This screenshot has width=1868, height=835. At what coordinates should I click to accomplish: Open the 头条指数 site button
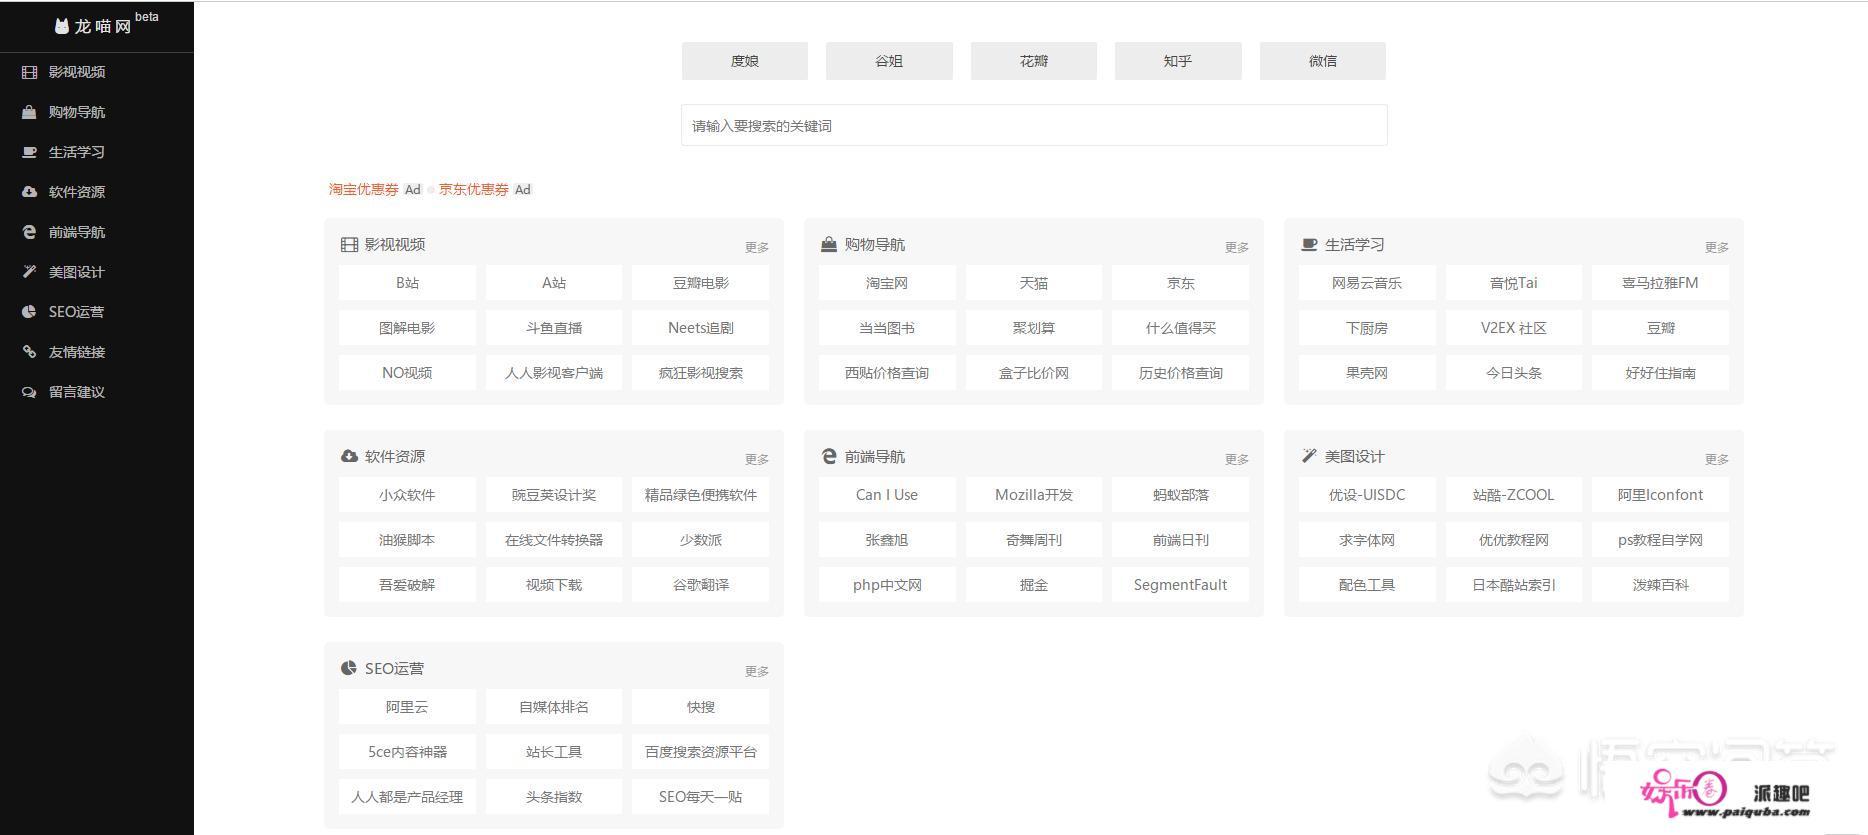[x=554, y=797]
